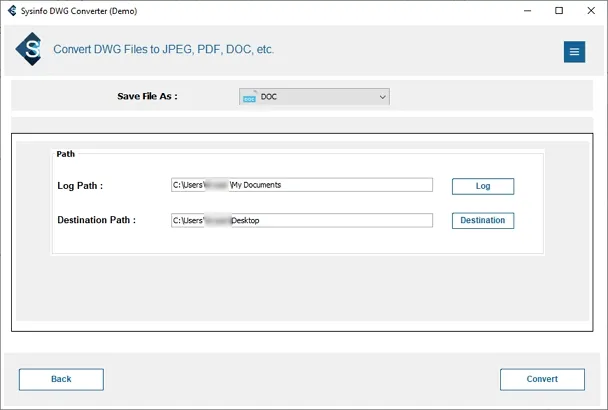Click the "Destination Path :" label

[96, 220]
